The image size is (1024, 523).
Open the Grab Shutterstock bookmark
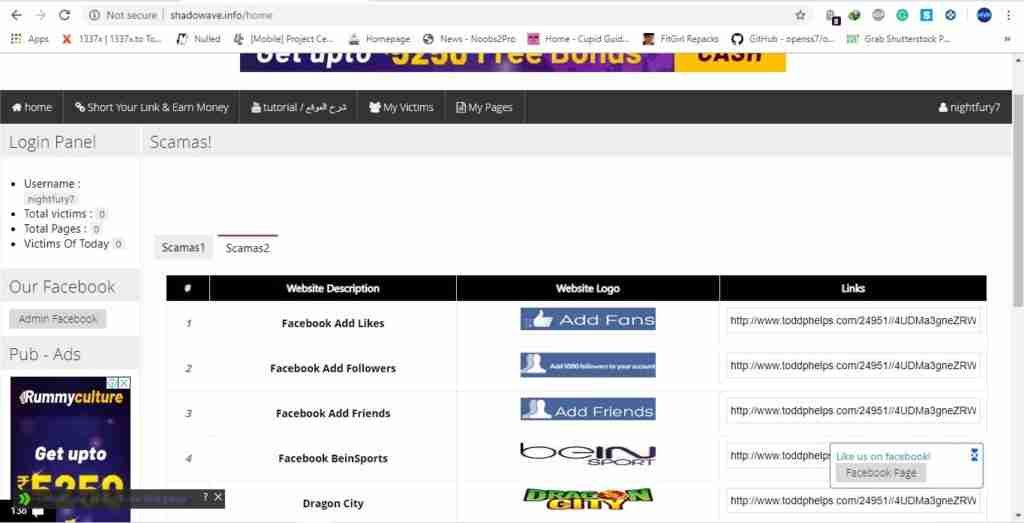899,39
